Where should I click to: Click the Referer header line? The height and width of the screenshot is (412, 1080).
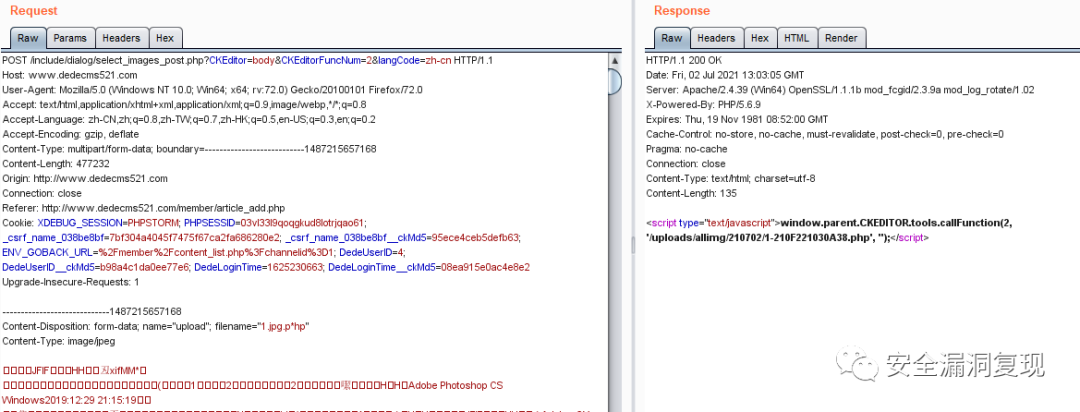click(143, 208)
